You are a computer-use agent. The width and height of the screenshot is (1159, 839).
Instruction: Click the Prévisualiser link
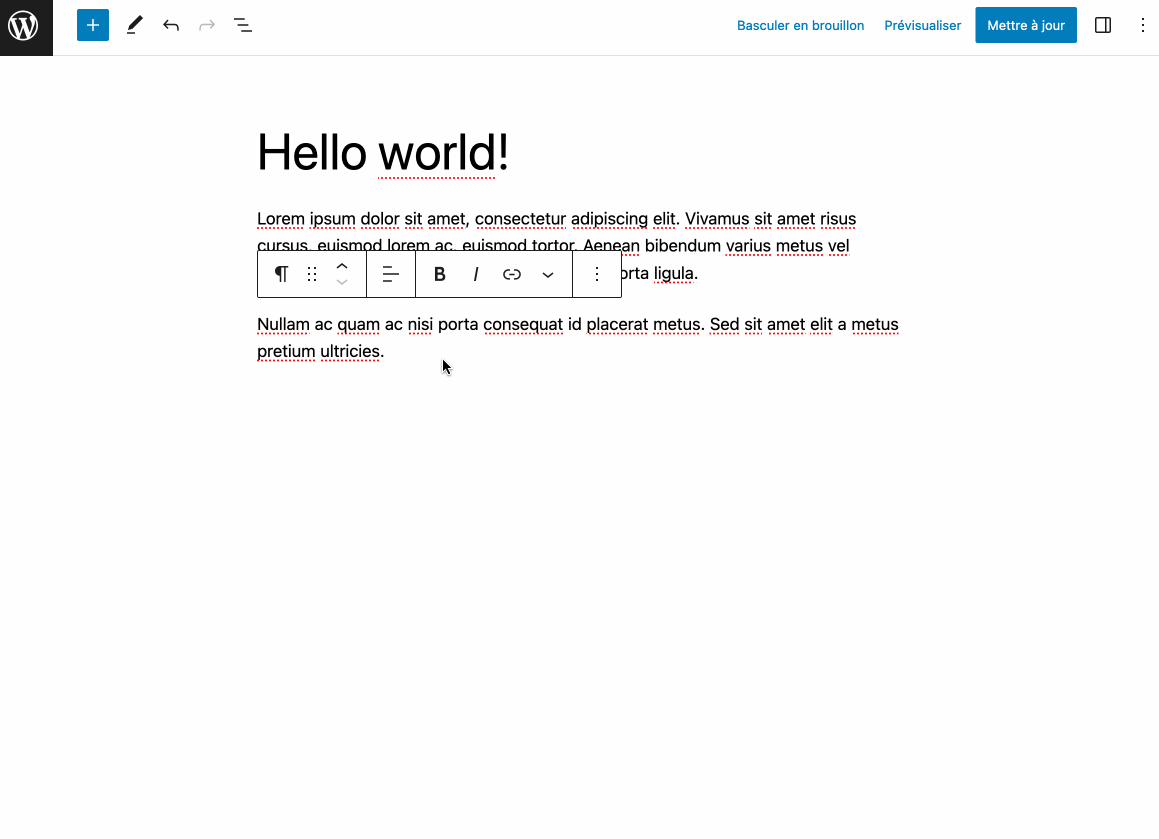click(922, 26)
